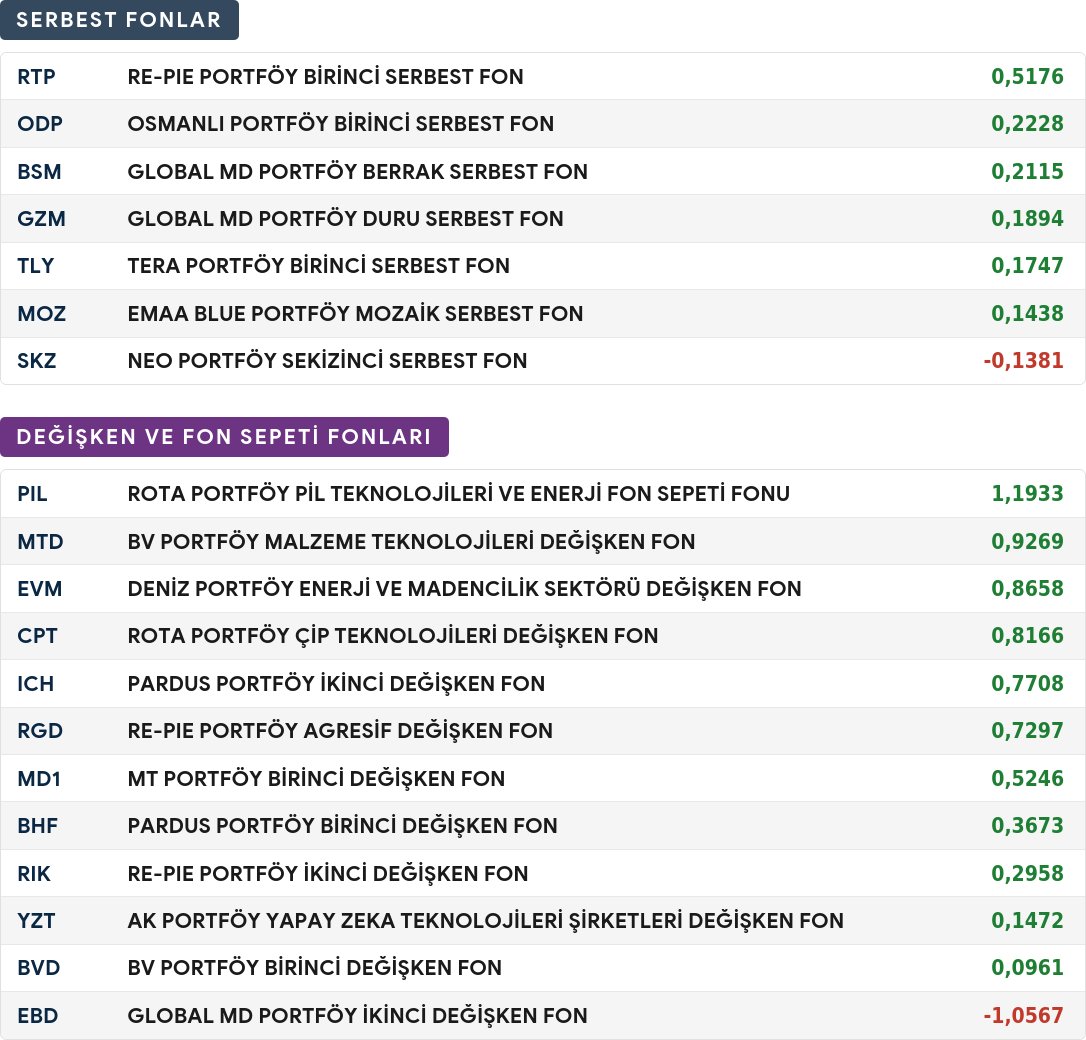Select GLOBAL MD PORTFÖY DURU SERBEST FON

pos(346,219)
